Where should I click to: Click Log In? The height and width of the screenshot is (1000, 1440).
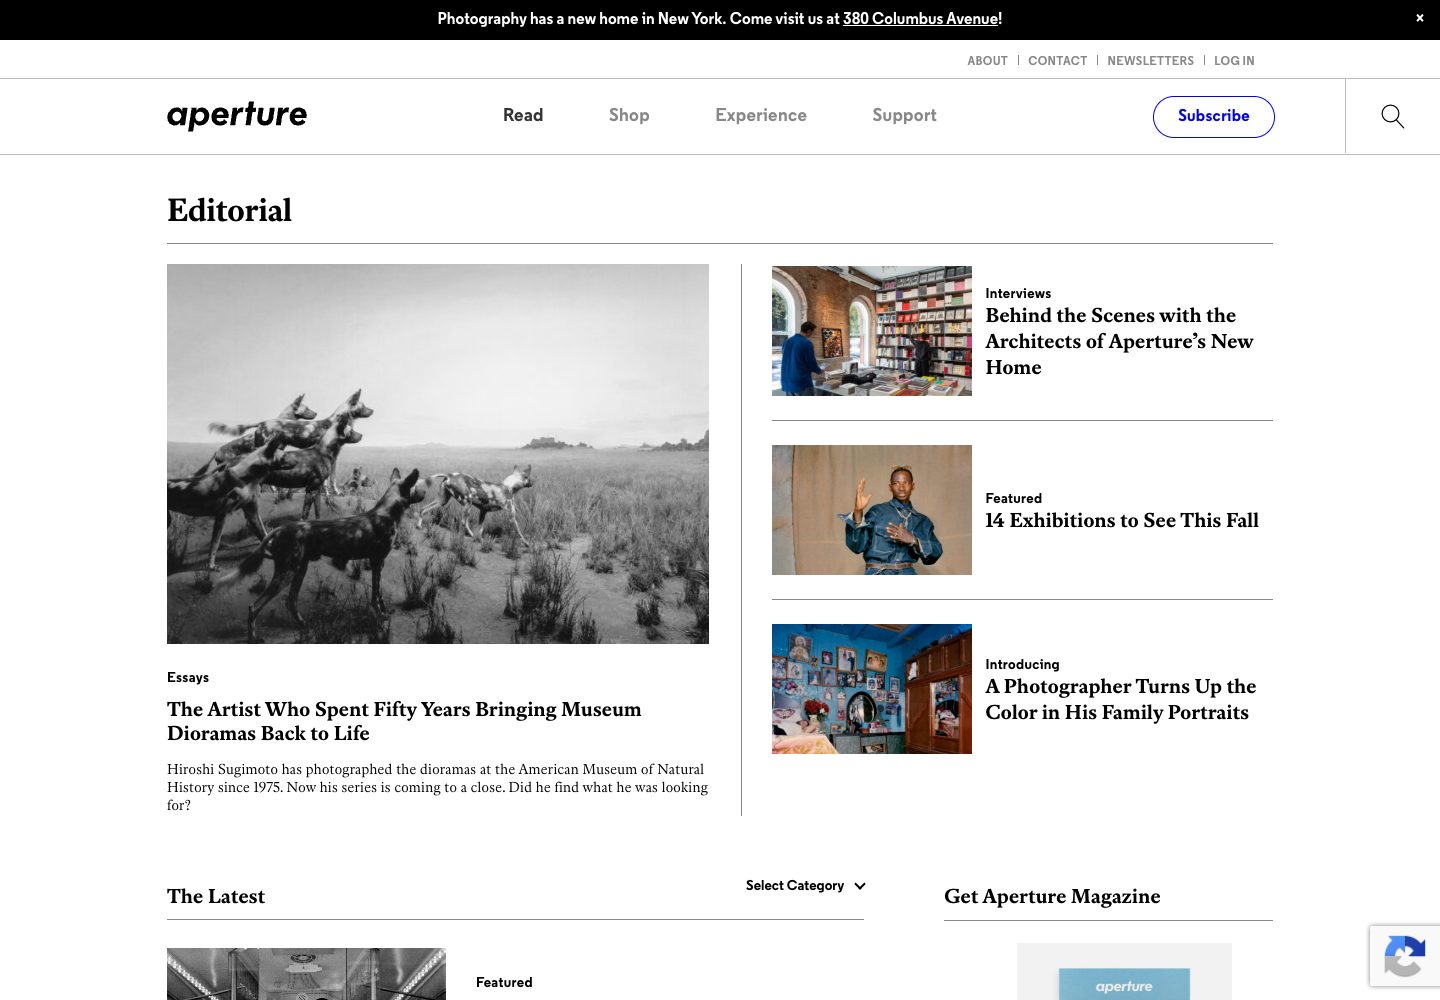[x=1234, y=61]
